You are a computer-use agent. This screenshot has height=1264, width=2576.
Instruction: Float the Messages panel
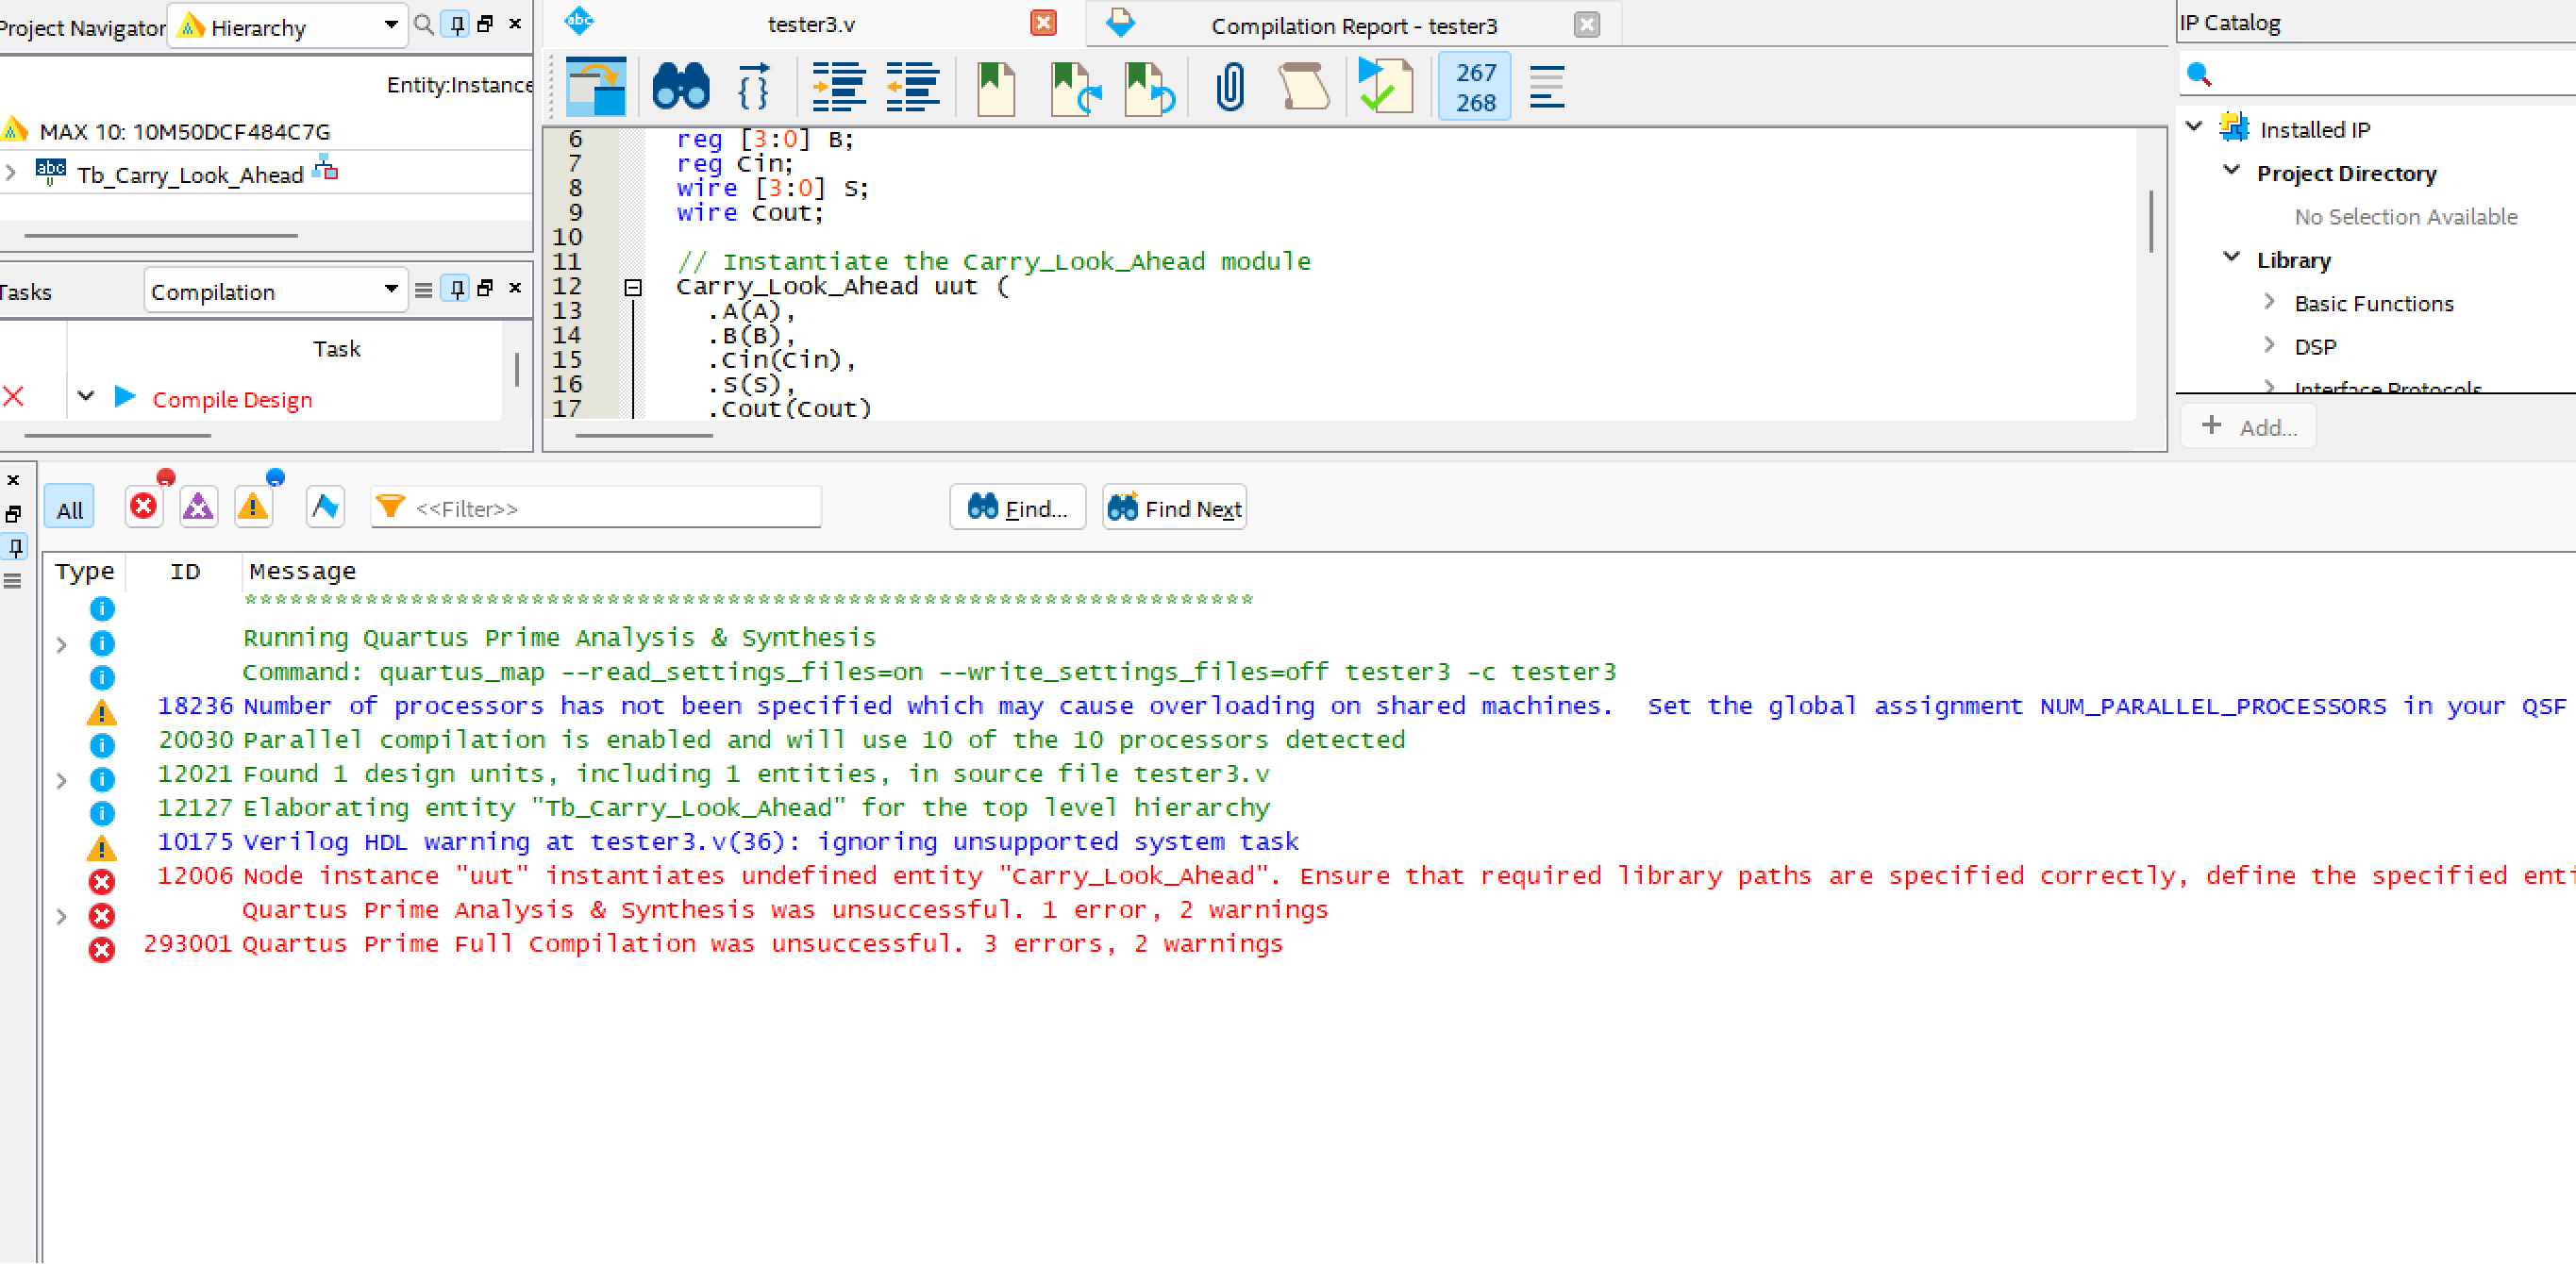coord(14,514)
